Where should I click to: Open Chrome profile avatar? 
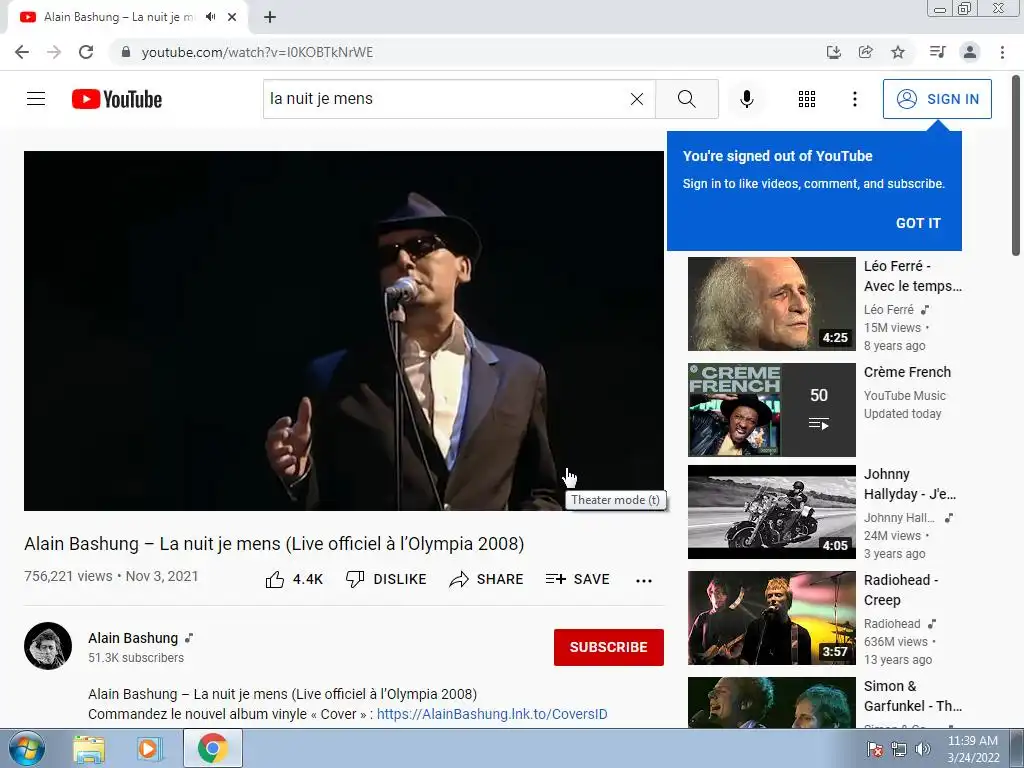pos(970,52)
